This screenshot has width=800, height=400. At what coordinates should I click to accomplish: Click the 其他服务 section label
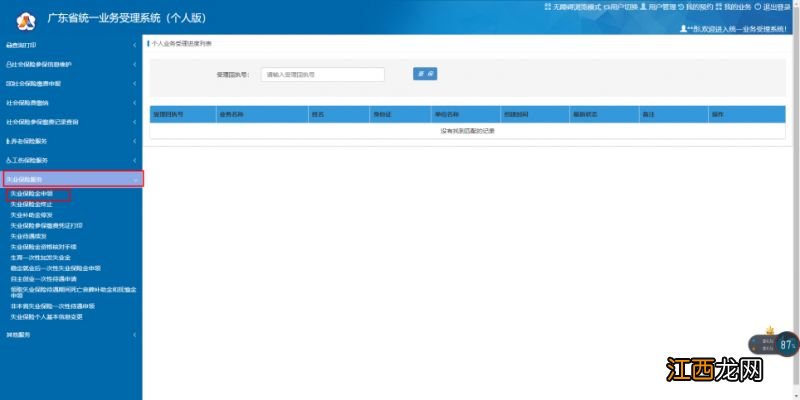pos(18,335)
